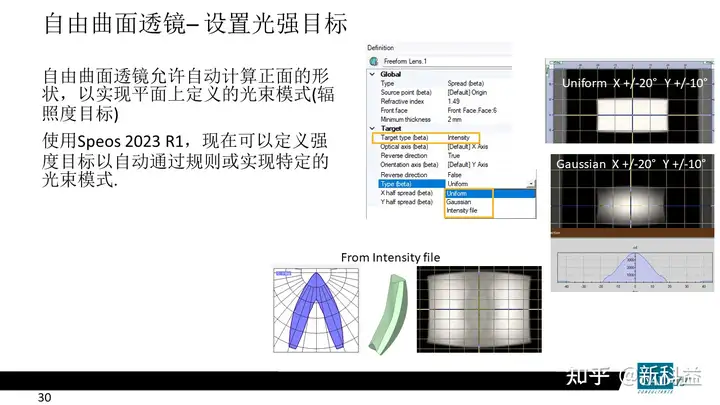This screenshot has width=720, height=405.
Task: Click the Target type (beta) label
Action: 404,138
